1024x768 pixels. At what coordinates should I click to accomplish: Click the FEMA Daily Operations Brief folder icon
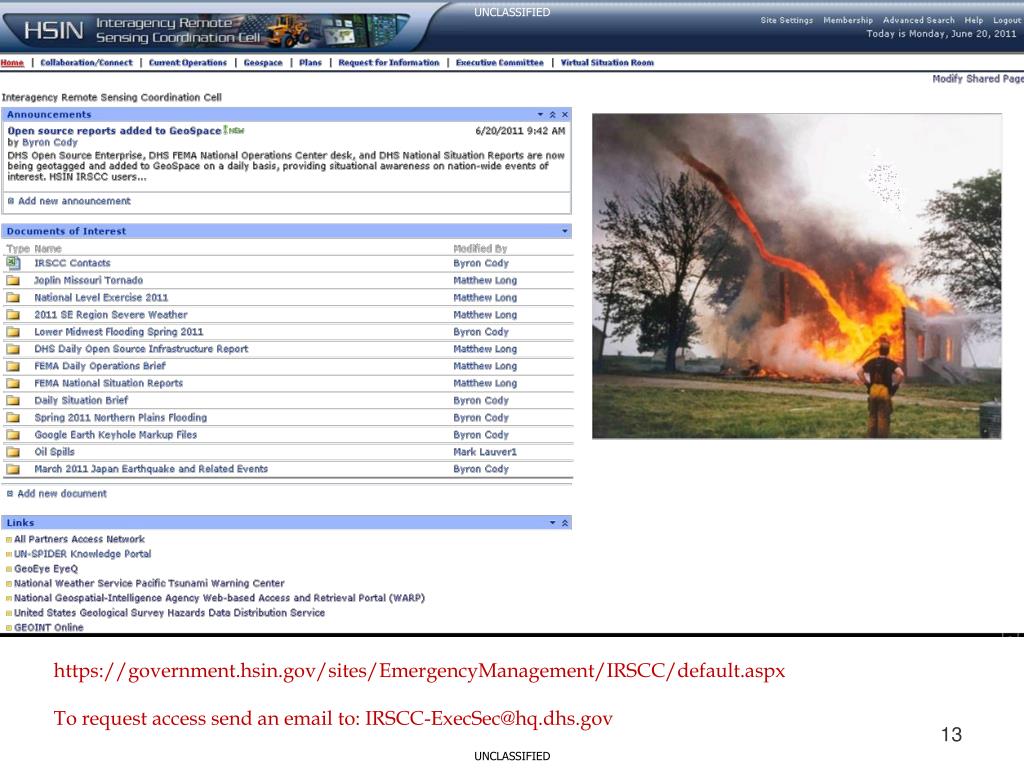point(13,366)
